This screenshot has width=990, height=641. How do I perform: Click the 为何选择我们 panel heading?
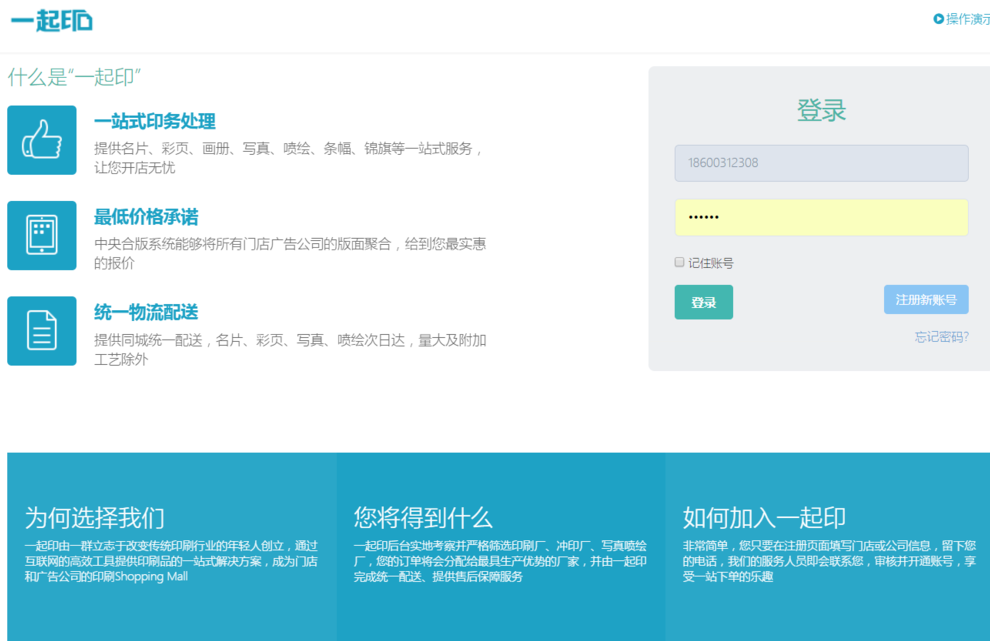click(95, 518)
